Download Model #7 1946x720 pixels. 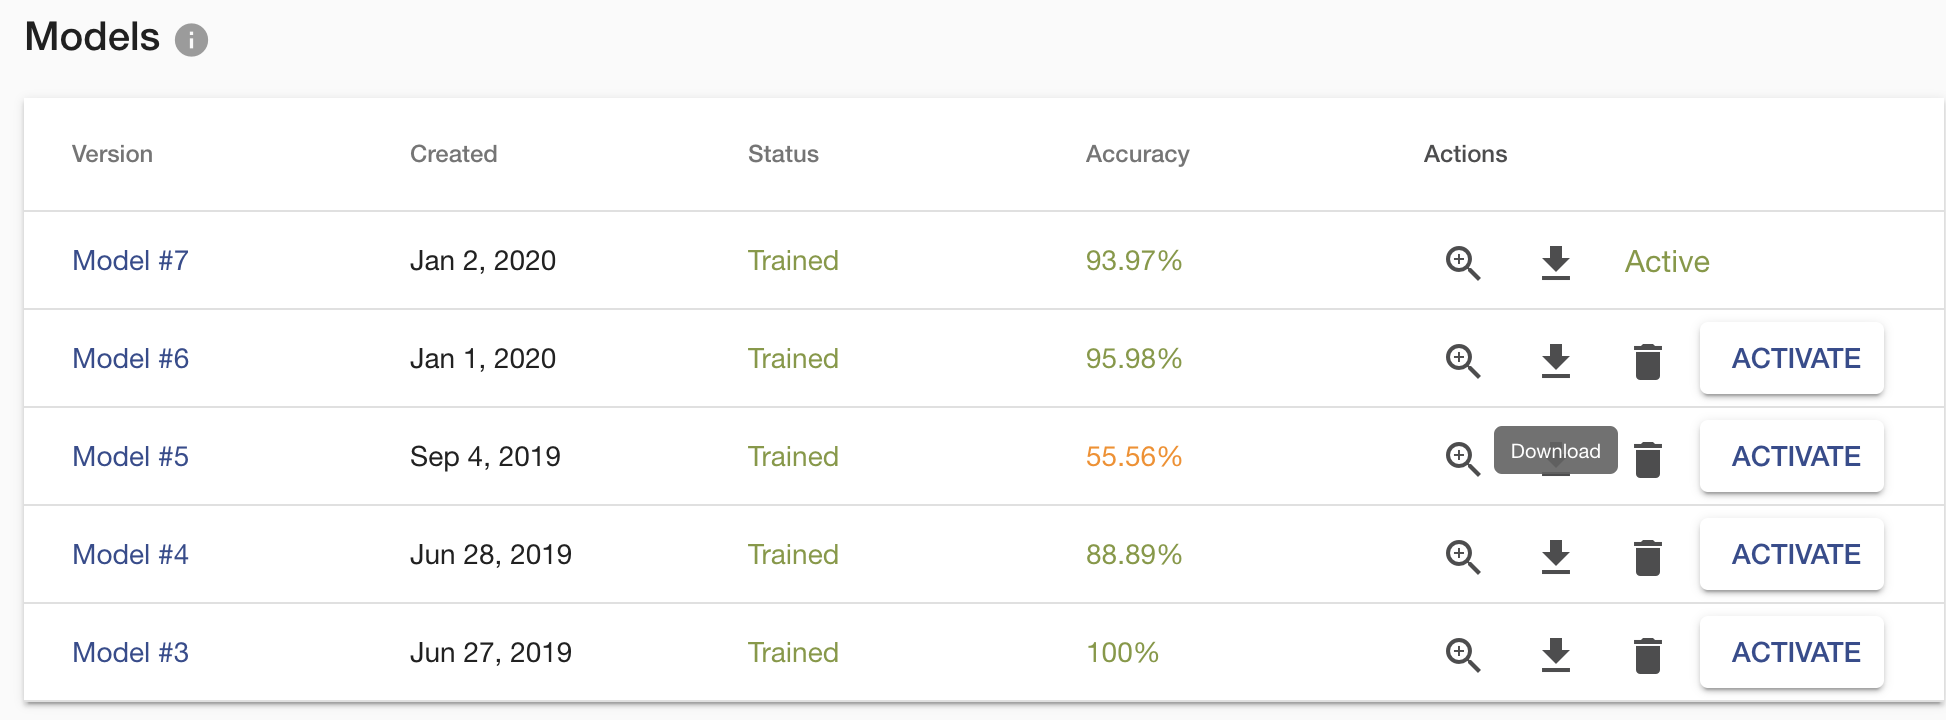(x=1556, y=263)
